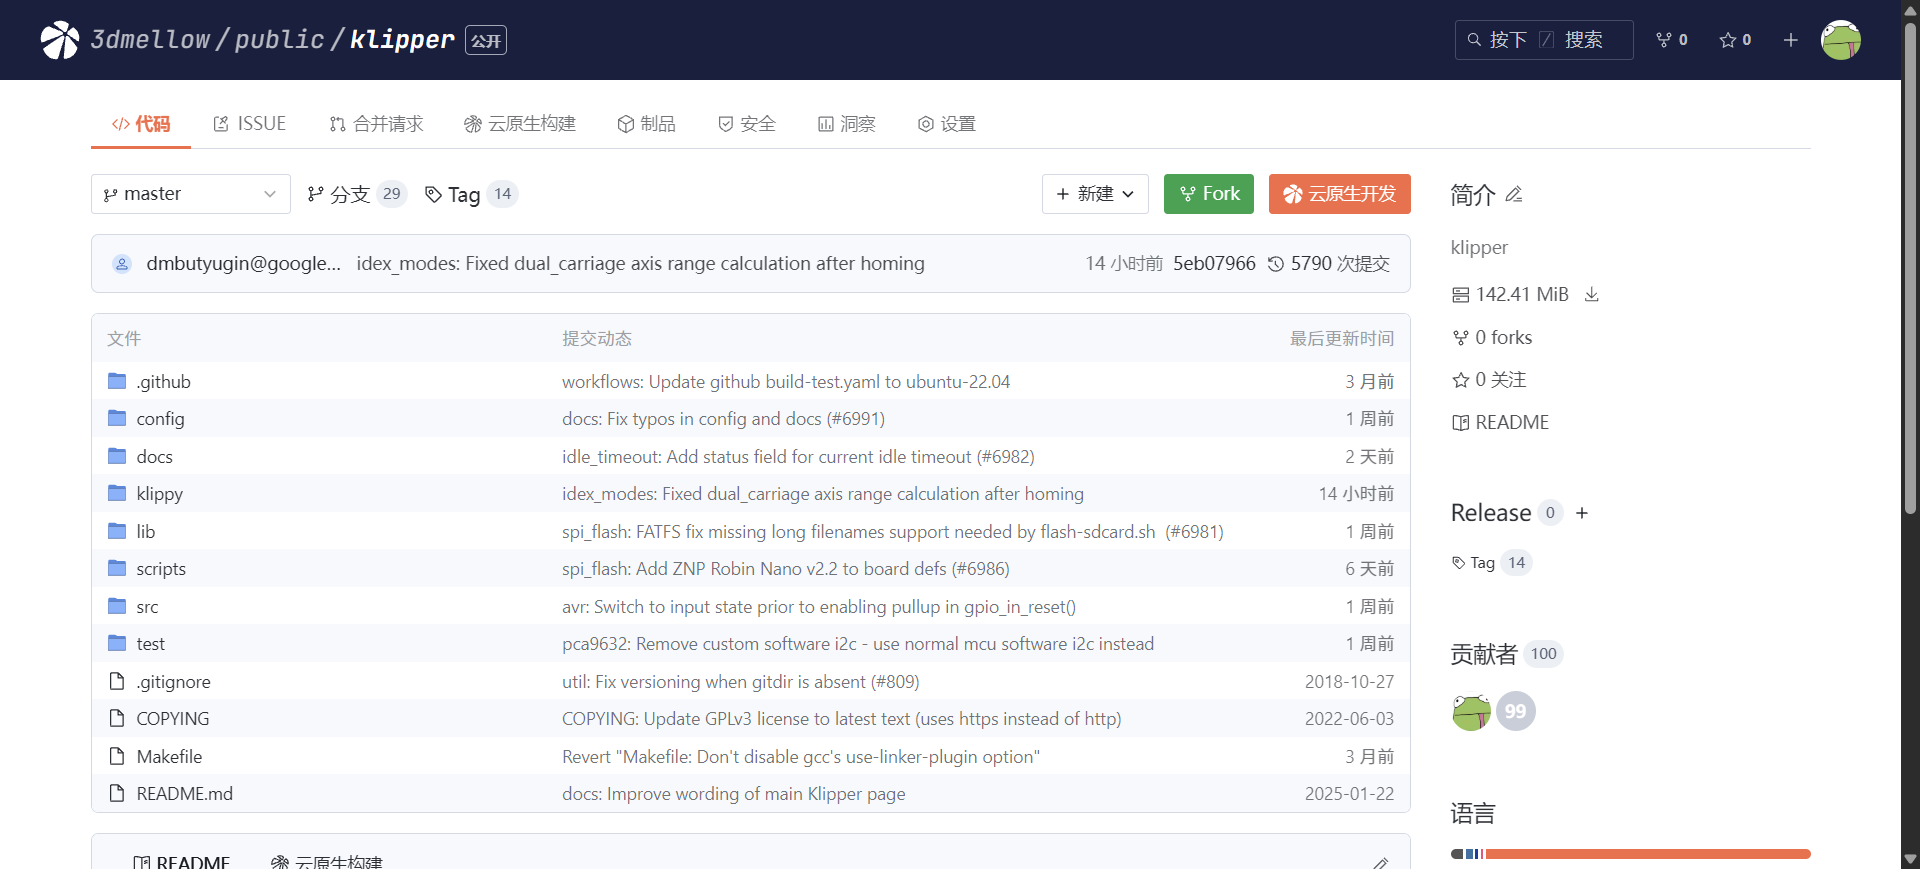Open the 设置 tab
The height and width of the screenshot is (869, 1920).
947,124
